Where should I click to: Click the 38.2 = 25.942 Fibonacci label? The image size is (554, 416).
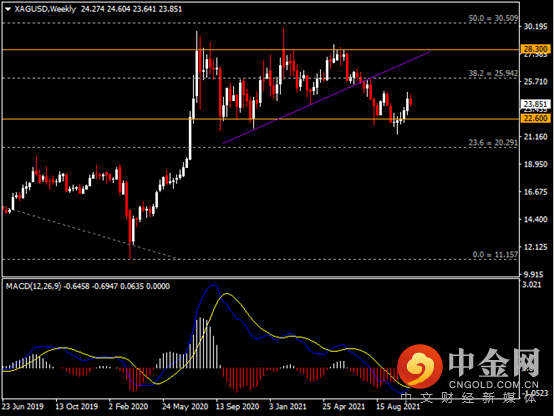point(493,73)
